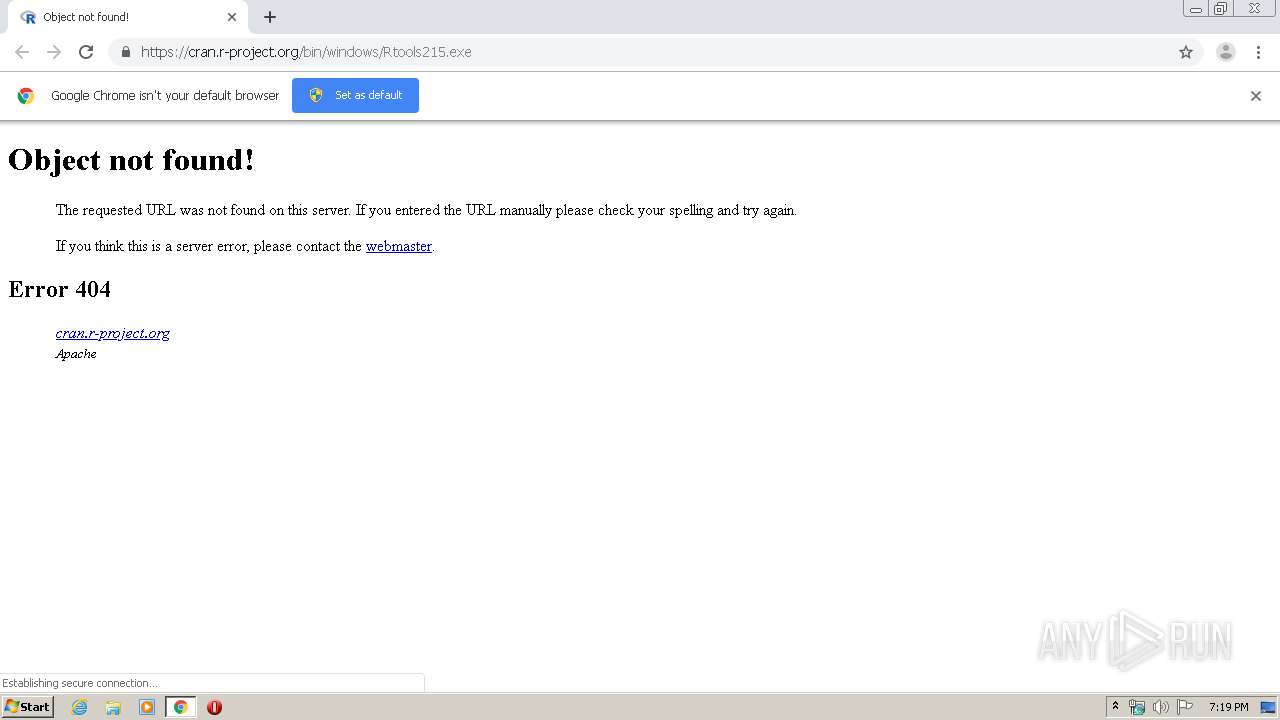The height and width of the screenshot is (720, 1280).
Task: Open the Chrome profile avatar
Action: pos(1226,52)
